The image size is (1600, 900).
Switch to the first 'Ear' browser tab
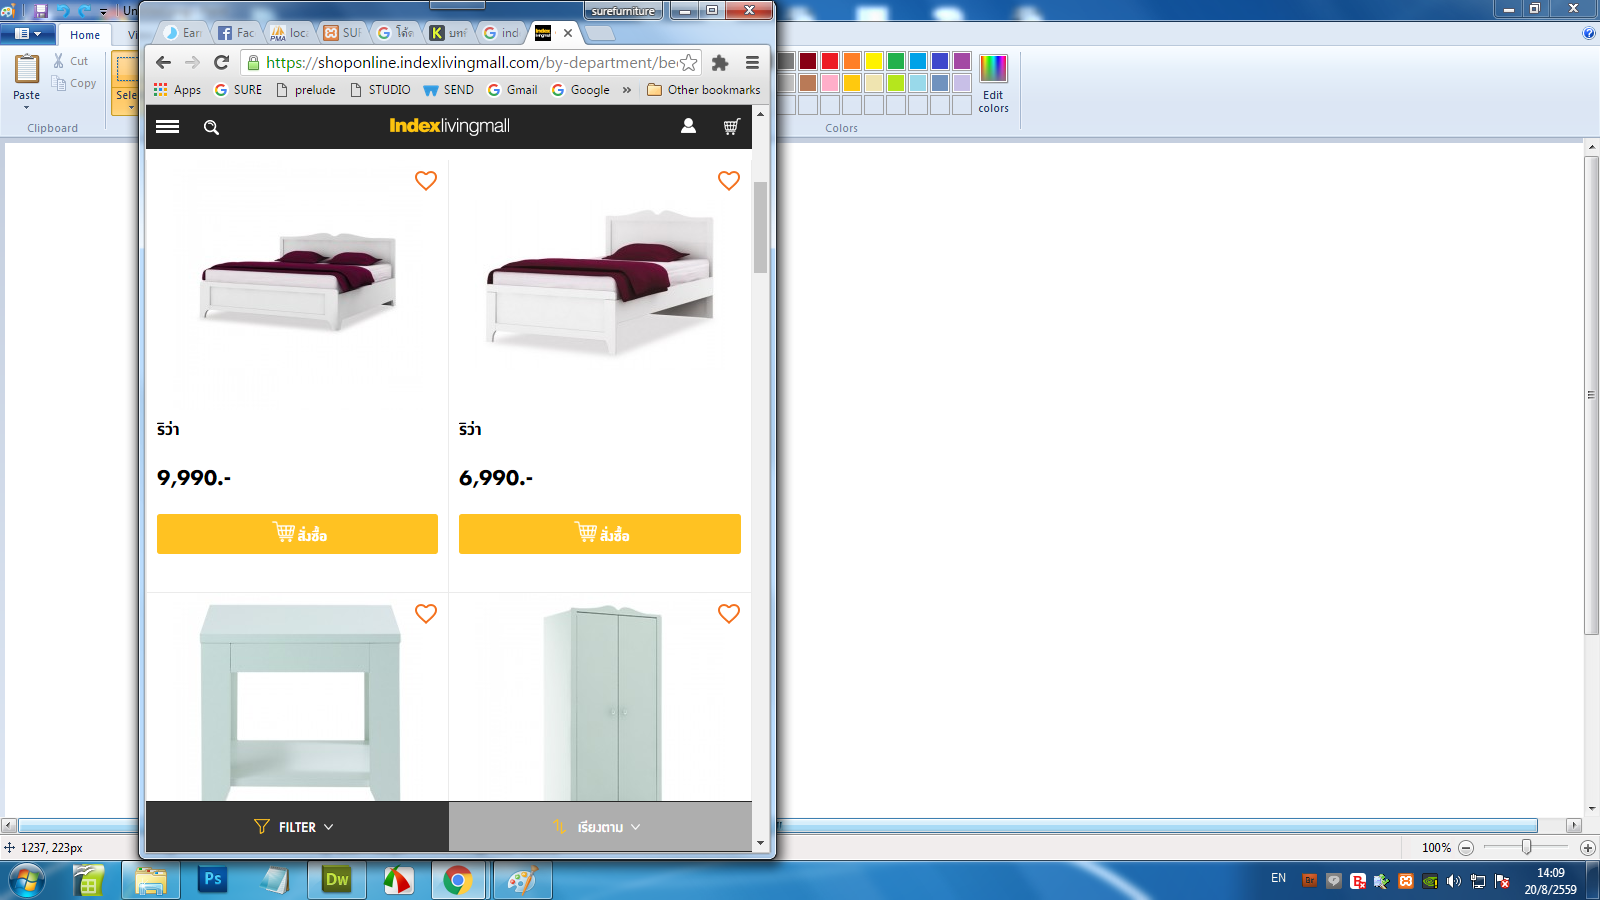pyautogui.click(x=183, y=33)
